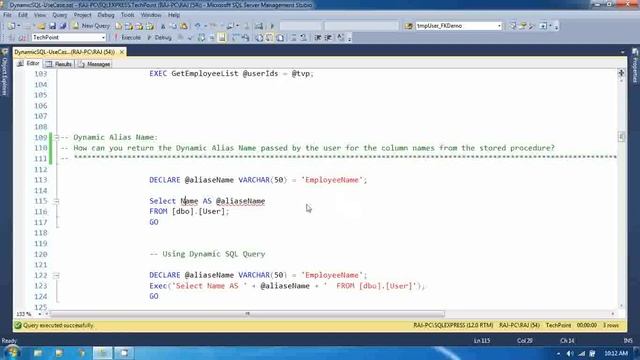Click the New Query toolbar button
This screenshot has height=360, width=640.
91,26
